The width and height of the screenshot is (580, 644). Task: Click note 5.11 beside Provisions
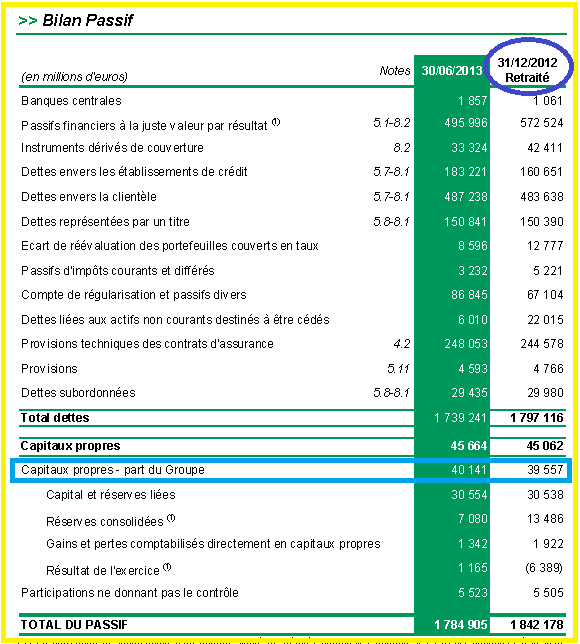pos(398,368)
